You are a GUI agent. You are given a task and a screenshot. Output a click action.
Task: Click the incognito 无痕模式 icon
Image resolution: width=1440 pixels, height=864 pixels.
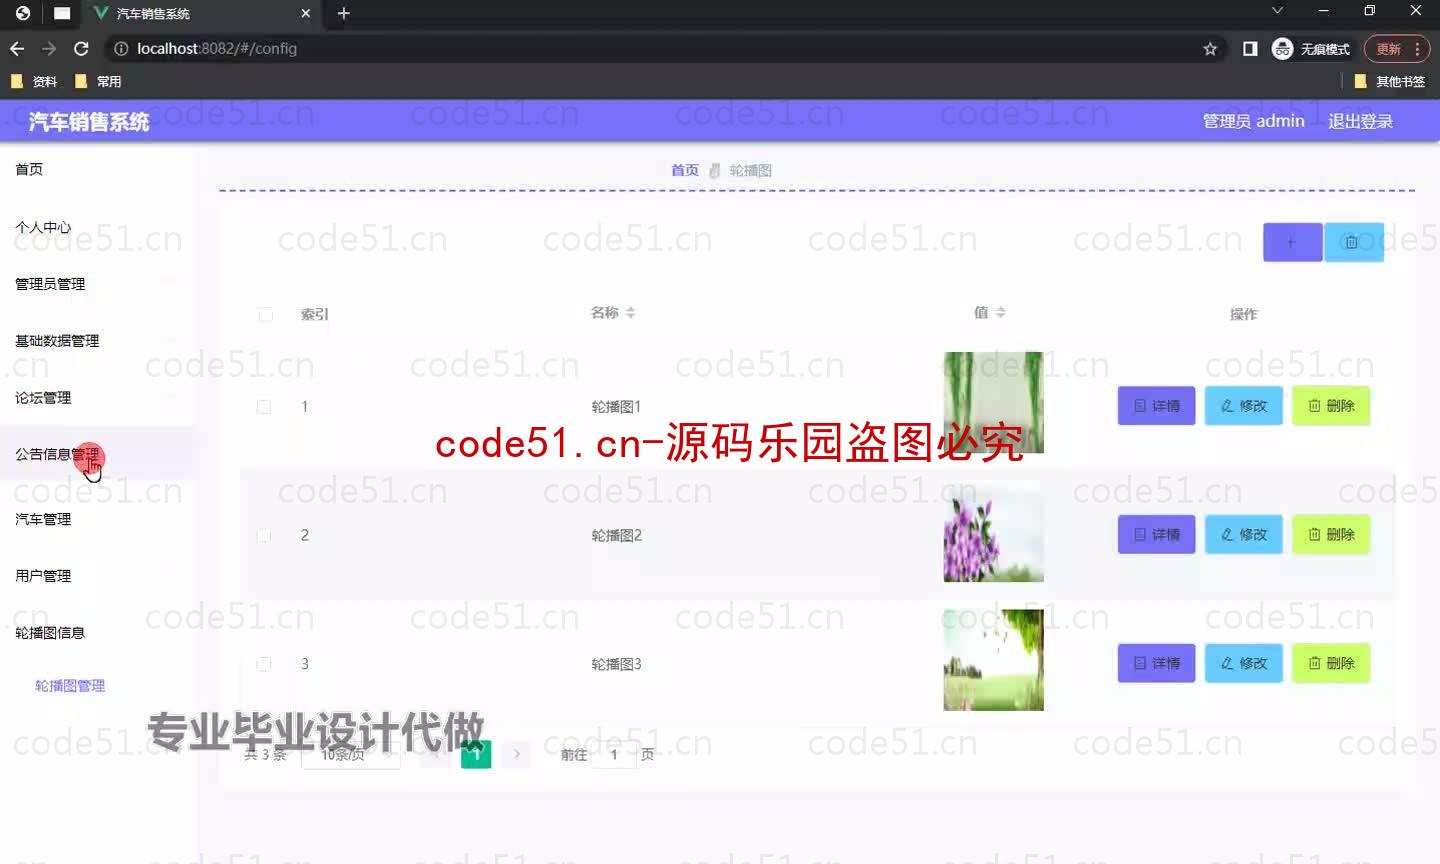point(1283,48)
